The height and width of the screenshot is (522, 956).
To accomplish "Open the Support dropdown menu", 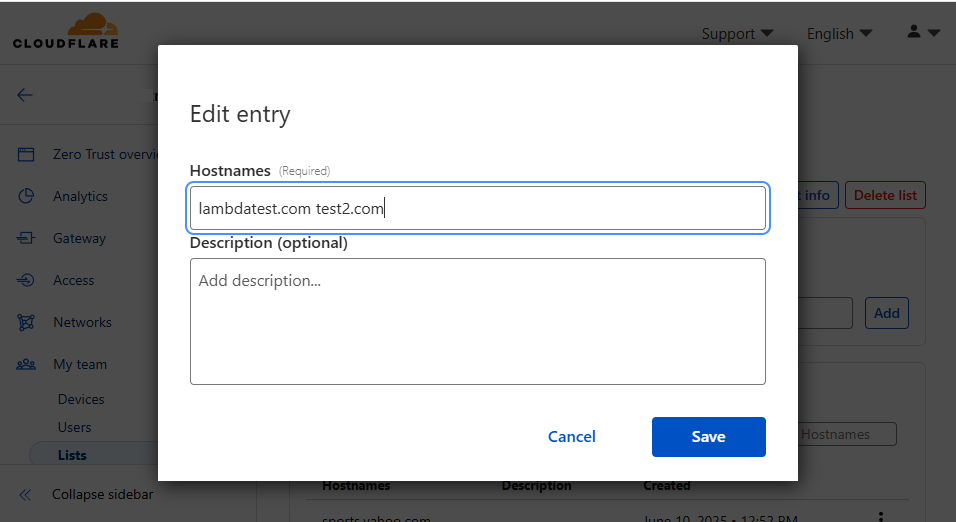I will (x=737, y=33).
